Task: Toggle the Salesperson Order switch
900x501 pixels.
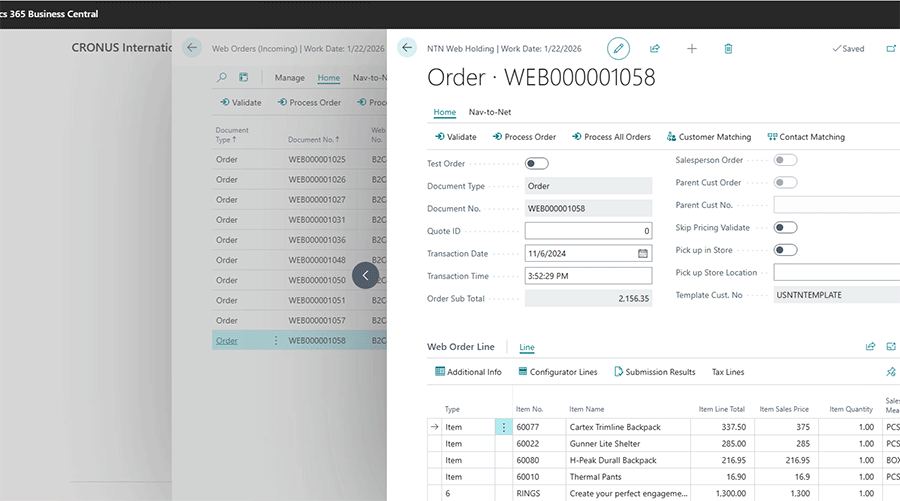Action: pos(785,160)
